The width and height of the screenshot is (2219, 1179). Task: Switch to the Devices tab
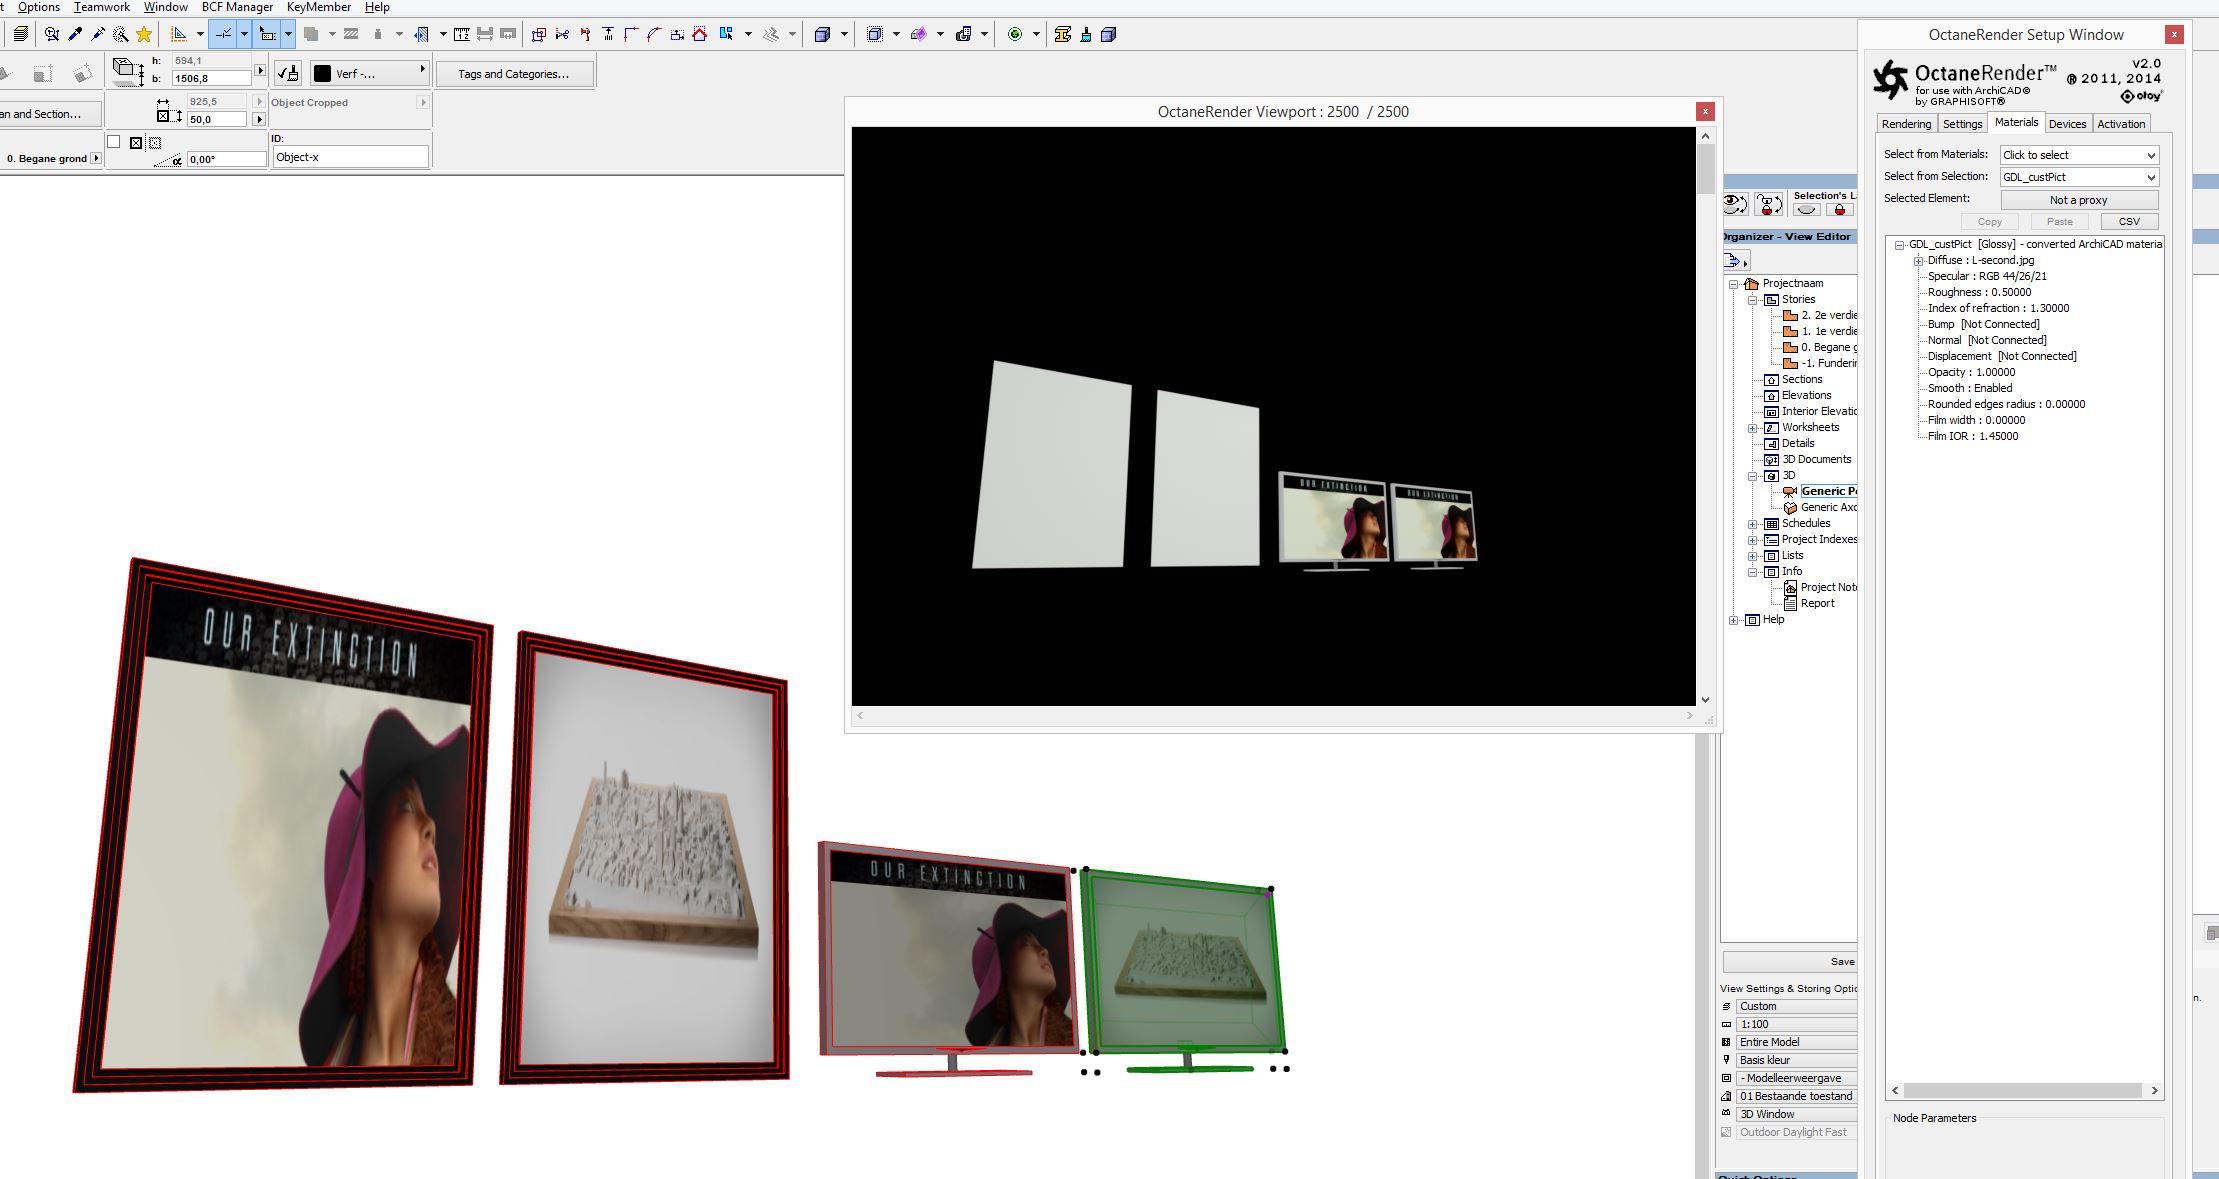coord(2067,124)
